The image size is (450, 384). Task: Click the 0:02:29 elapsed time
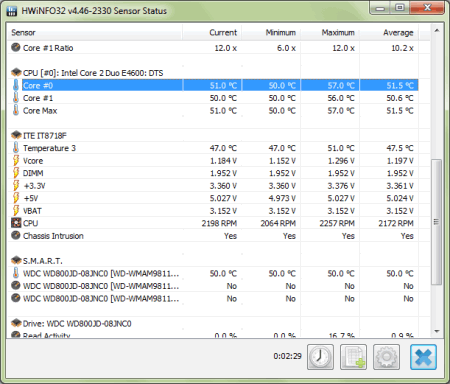[x=287, y=356]
